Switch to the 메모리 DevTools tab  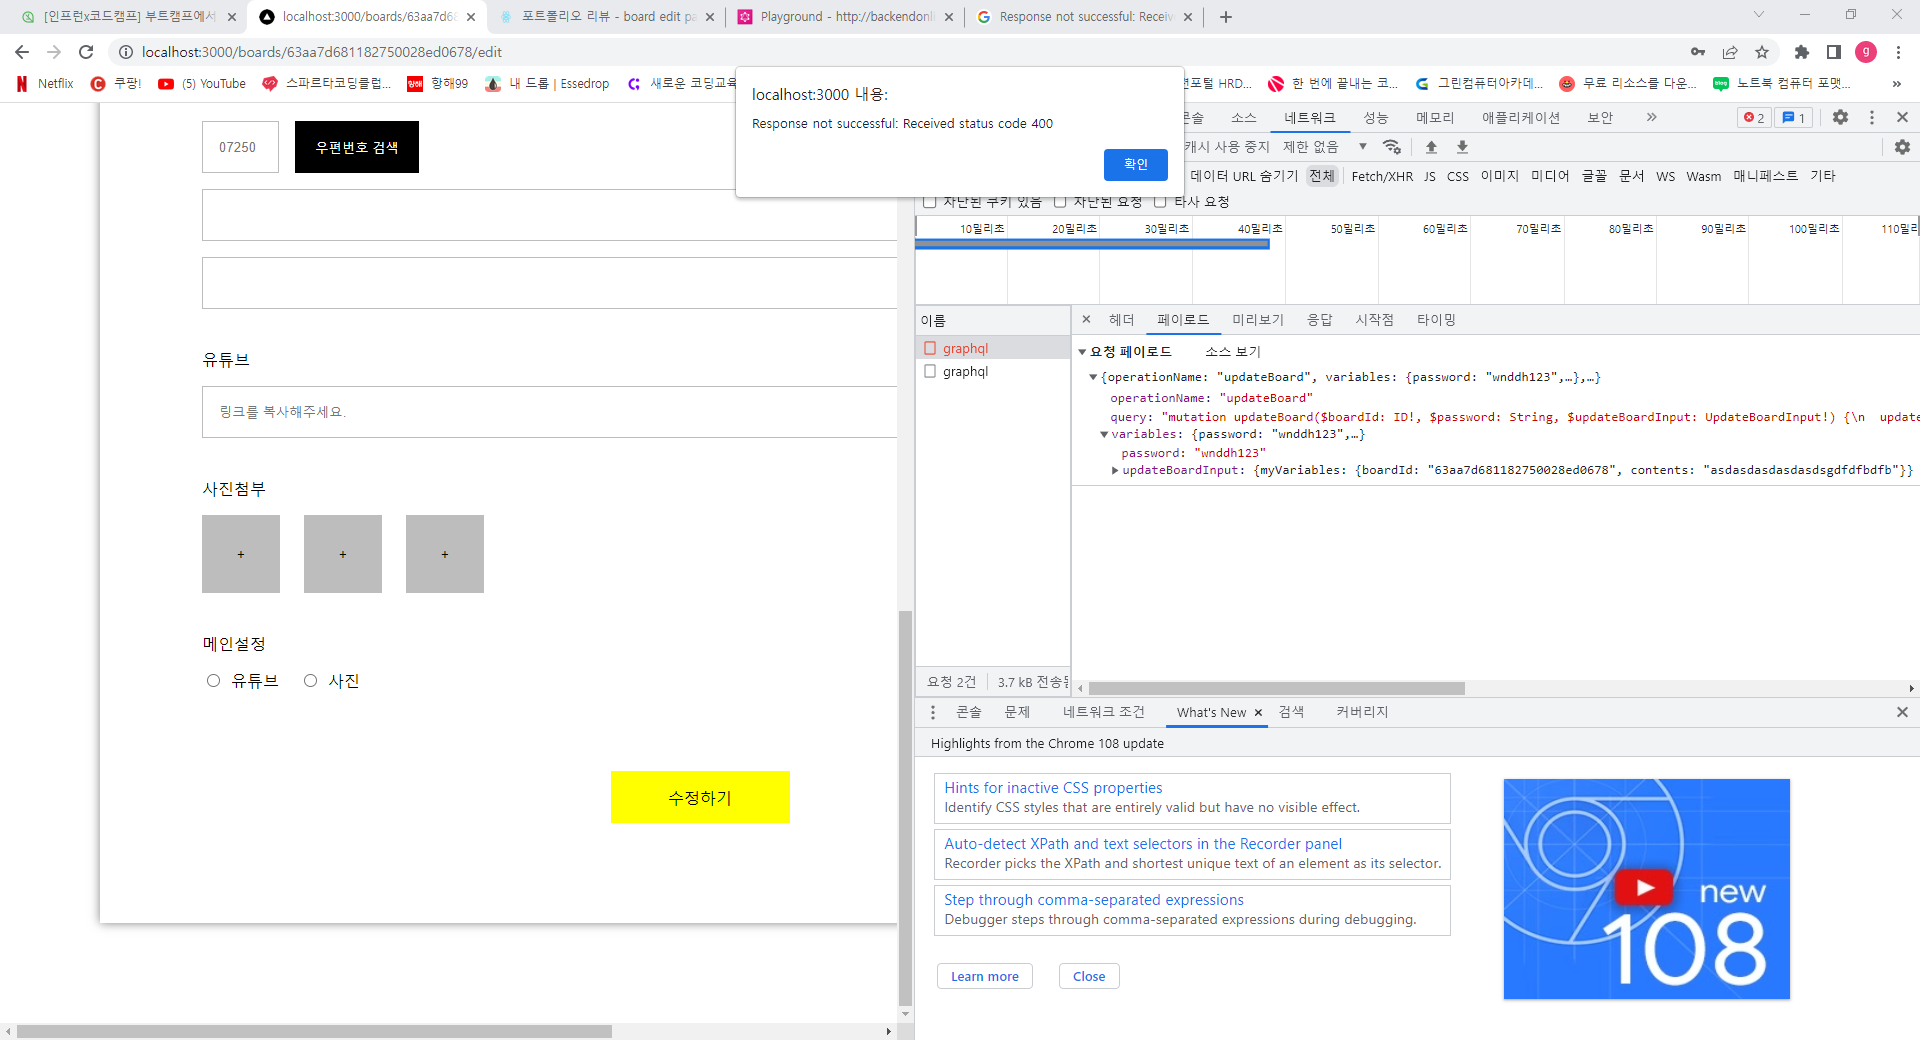1435,118
